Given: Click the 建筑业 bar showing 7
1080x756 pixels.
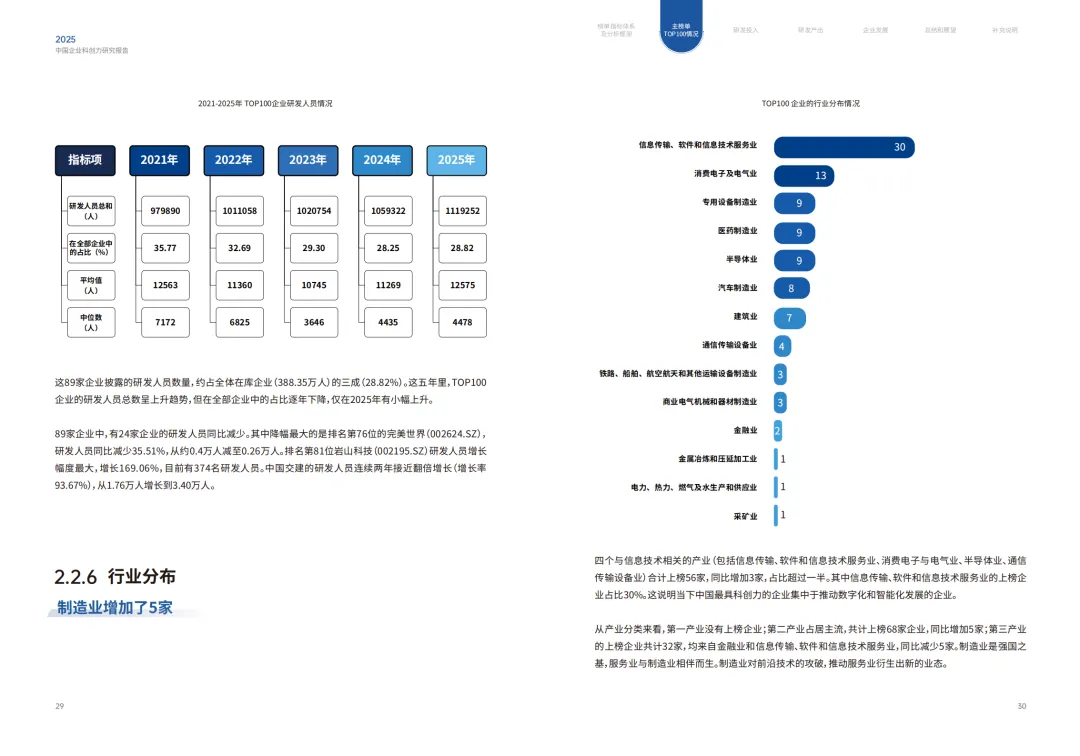Looking at the screenshot, I should [789, 318].
